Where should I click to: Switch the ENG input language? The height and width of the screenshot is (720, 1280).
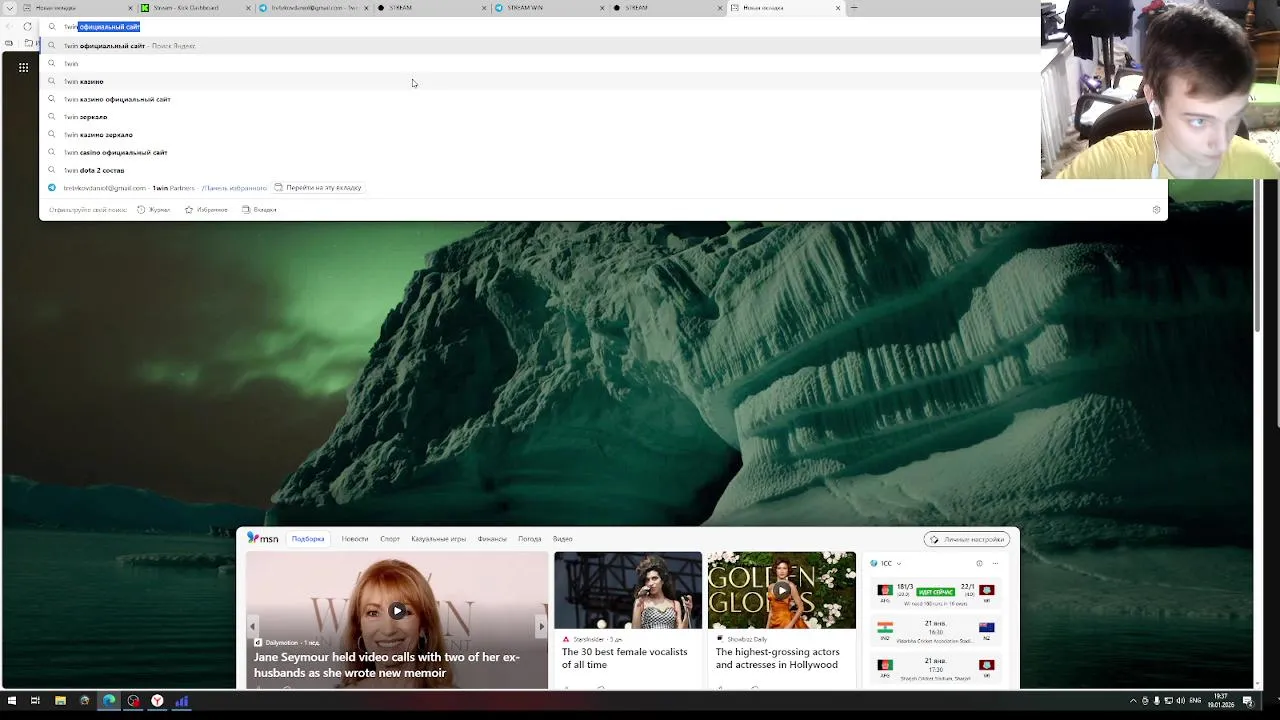coord(1195,701)
